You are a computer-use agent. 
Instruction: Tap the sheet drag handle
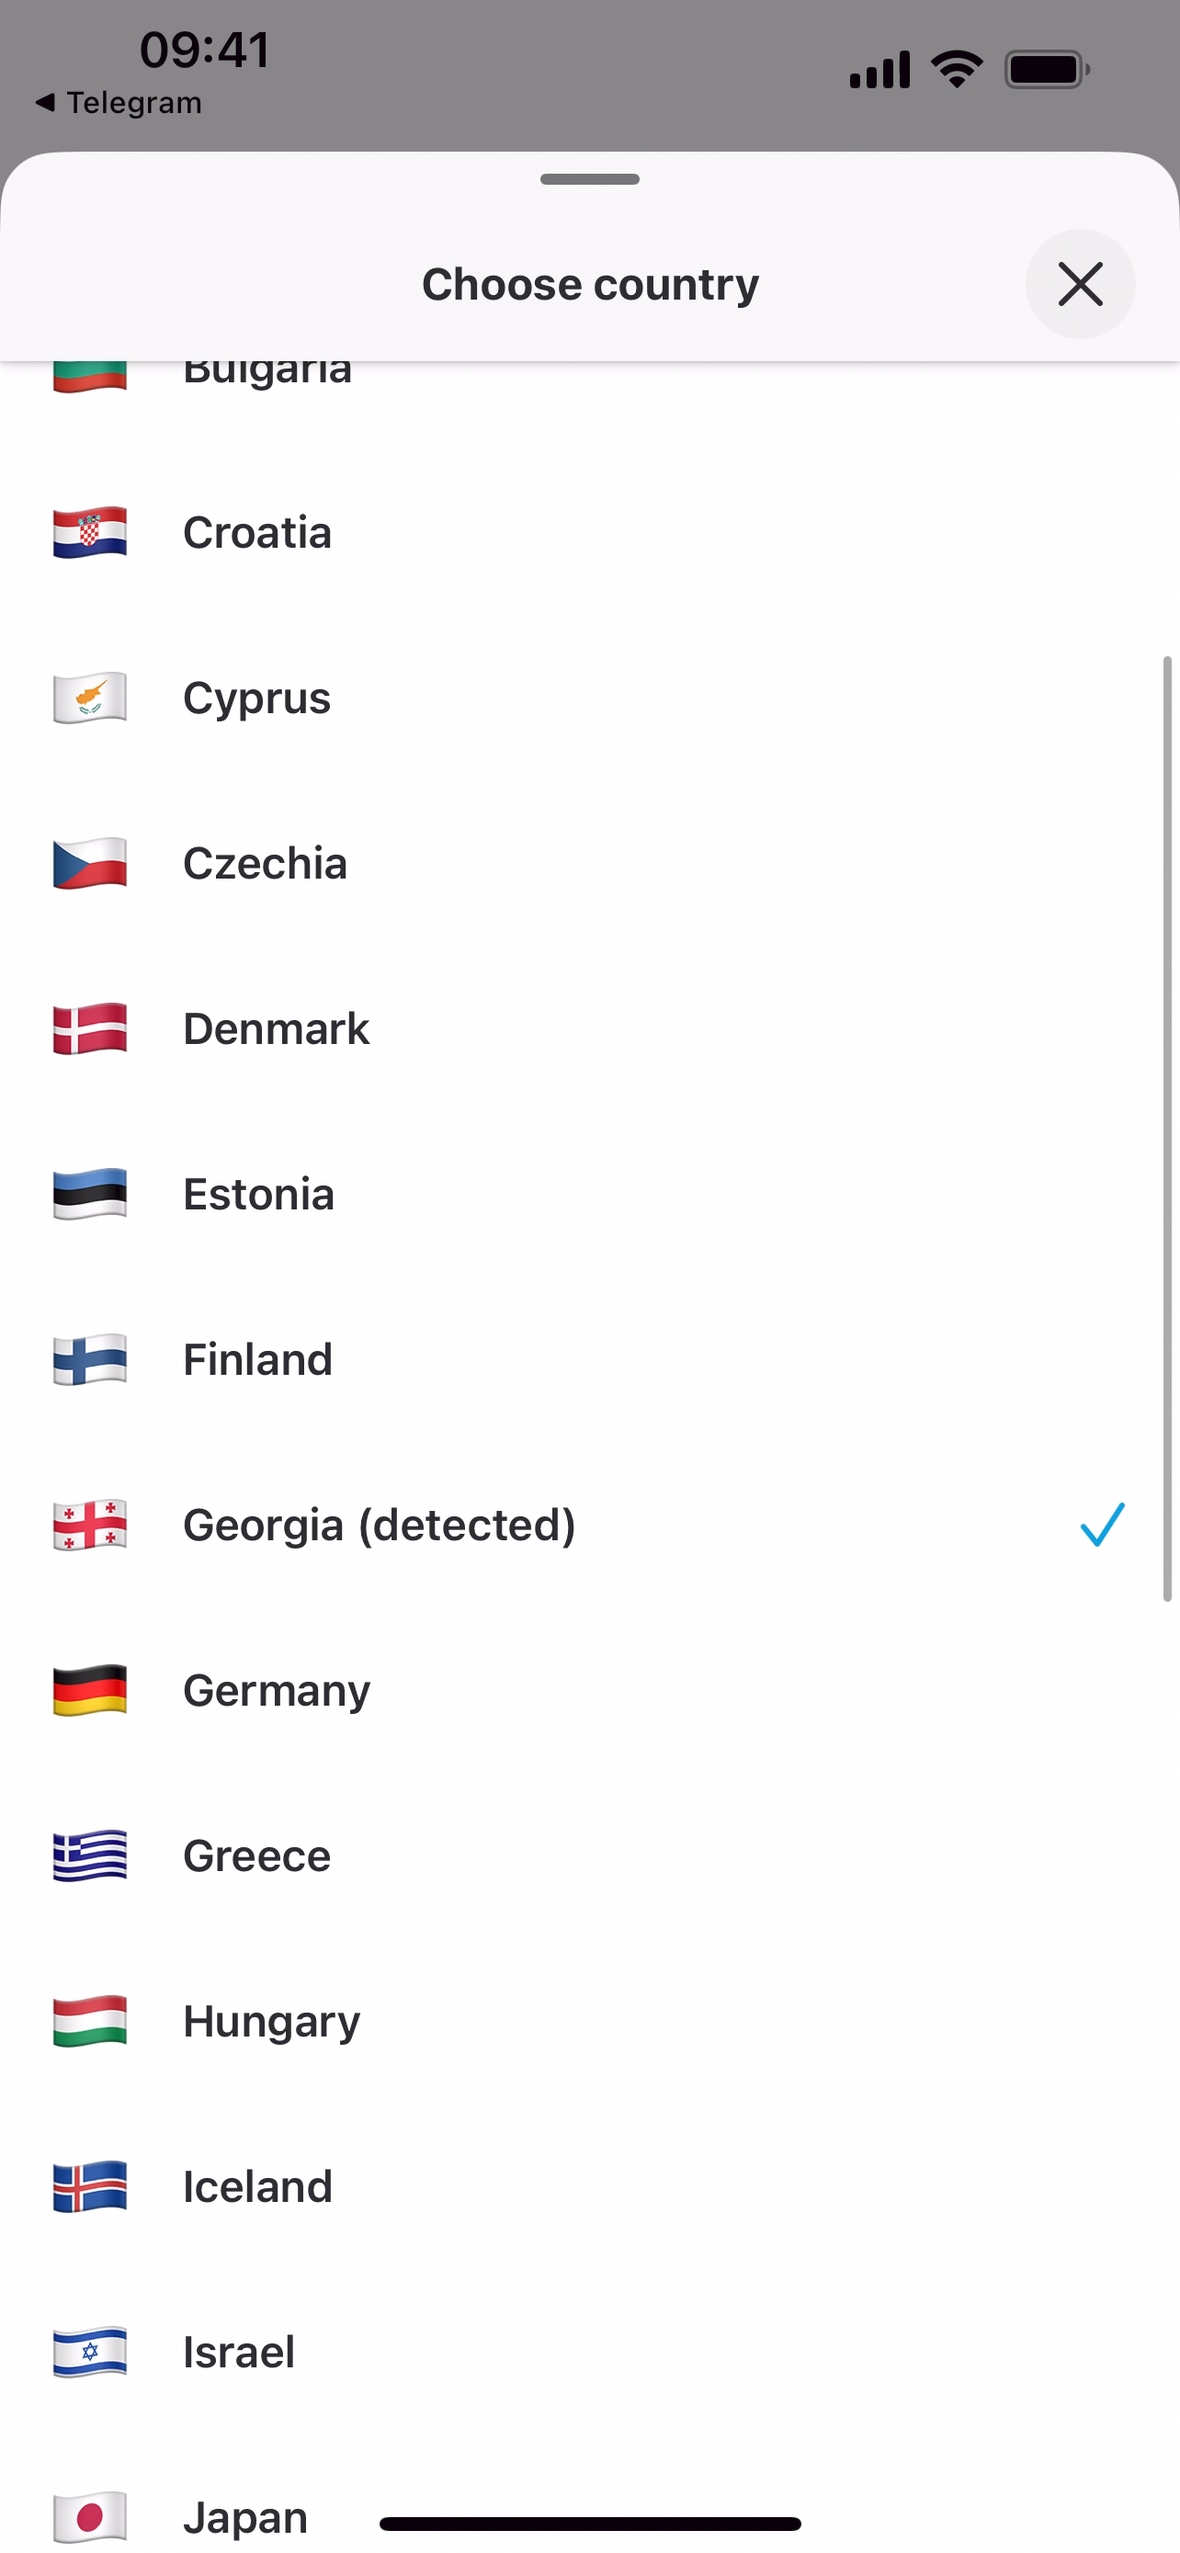coord(590,179)
